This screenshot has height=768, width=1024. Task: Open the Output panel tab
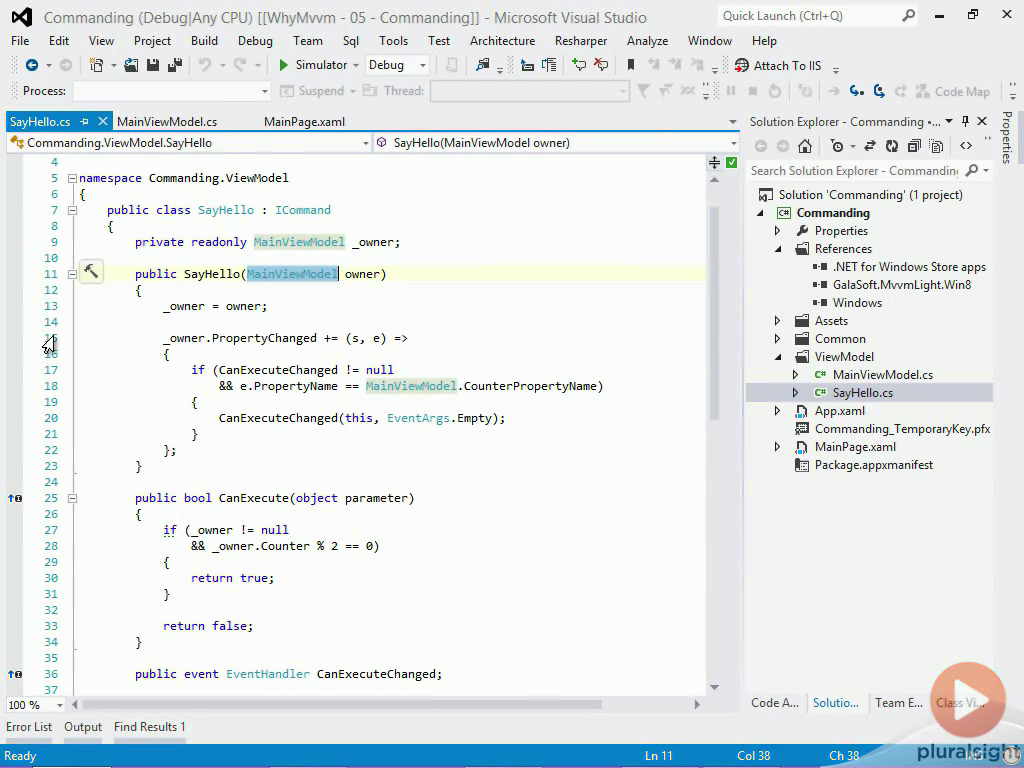(x=83, y=727)
